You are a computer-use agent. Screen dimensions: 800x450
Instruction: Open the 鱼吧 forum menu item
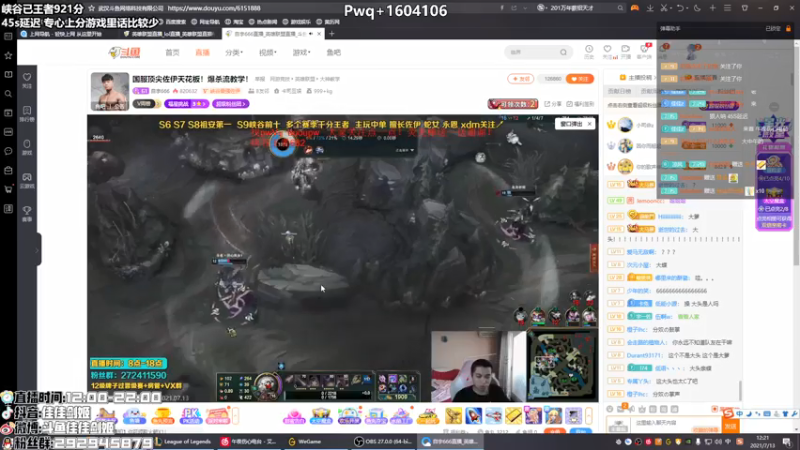[333, 53]
